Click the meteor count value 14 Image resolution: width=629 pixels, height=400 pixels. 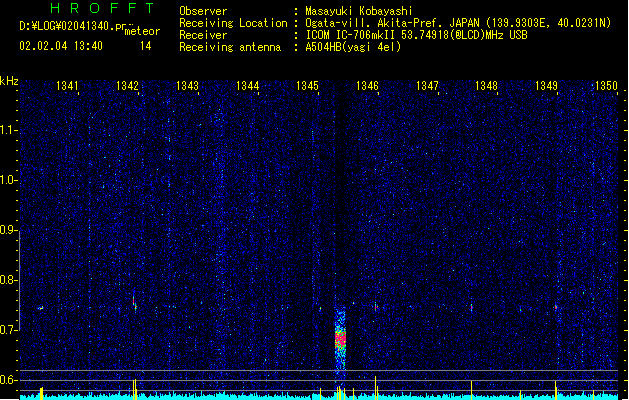[x=146, y=46]
